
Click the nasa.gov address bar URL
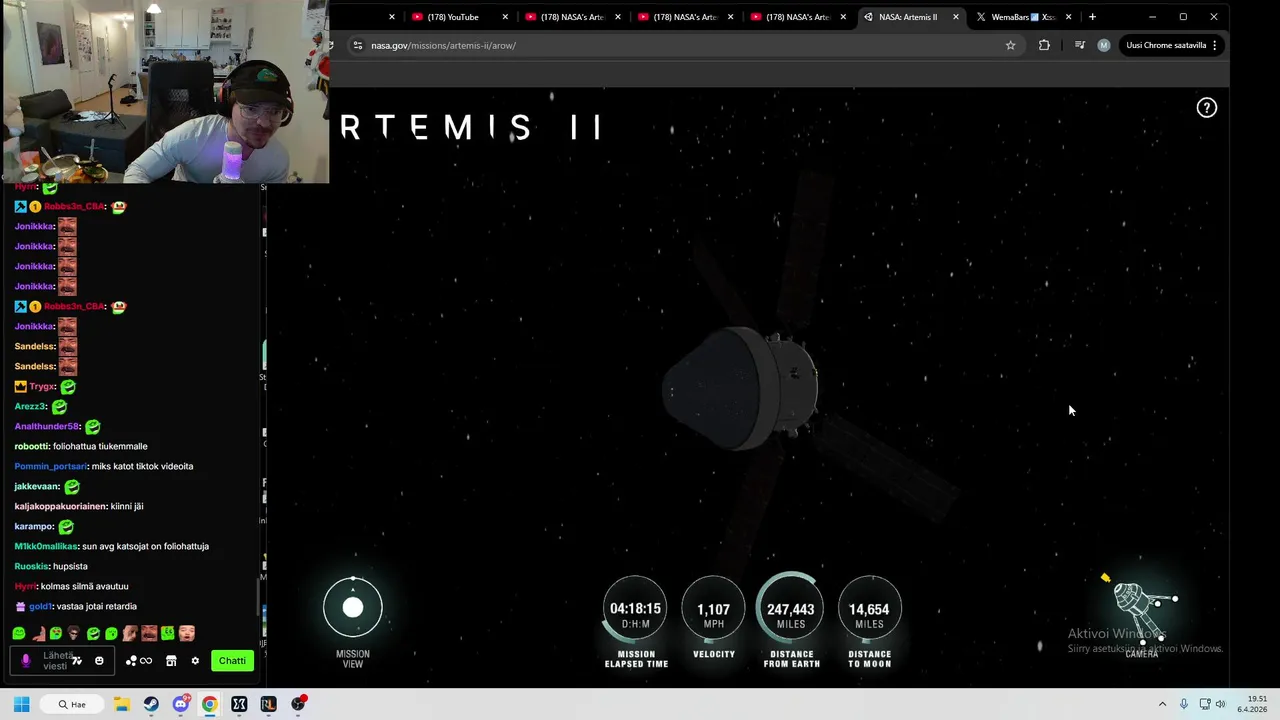click(443, 45)
